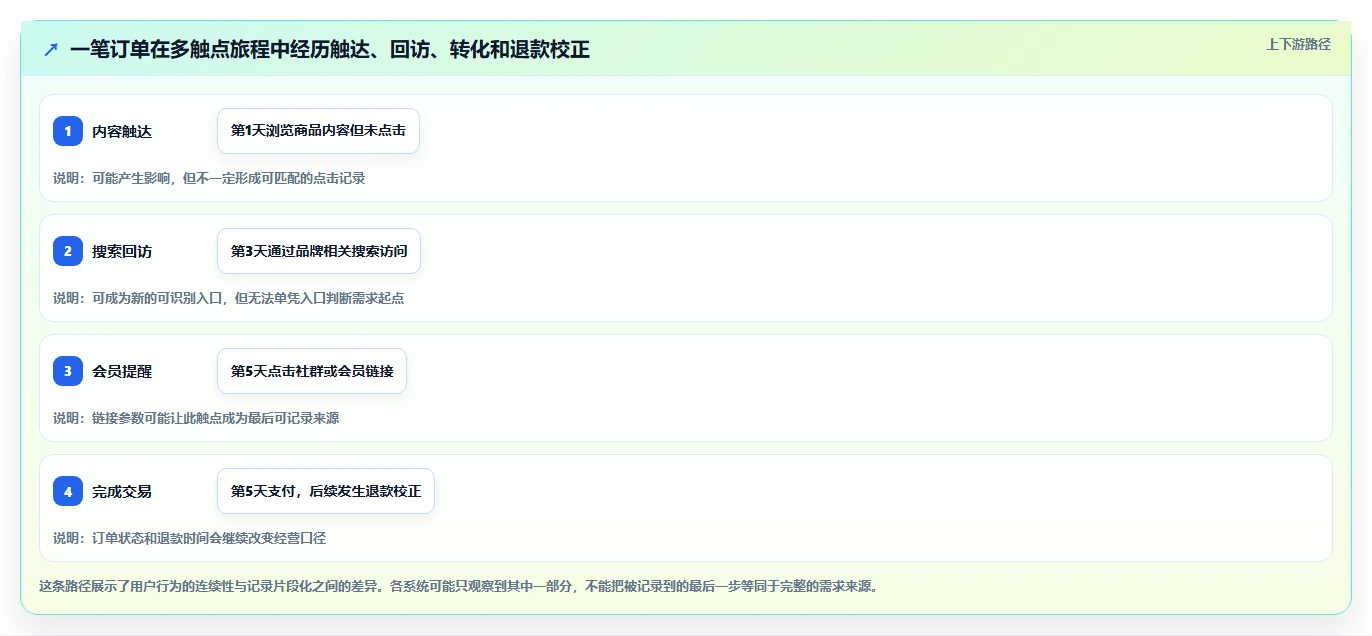Click the 搜索回访 step title
Viewport: 1372px width, 636px height.
click(x=122, y=252)
